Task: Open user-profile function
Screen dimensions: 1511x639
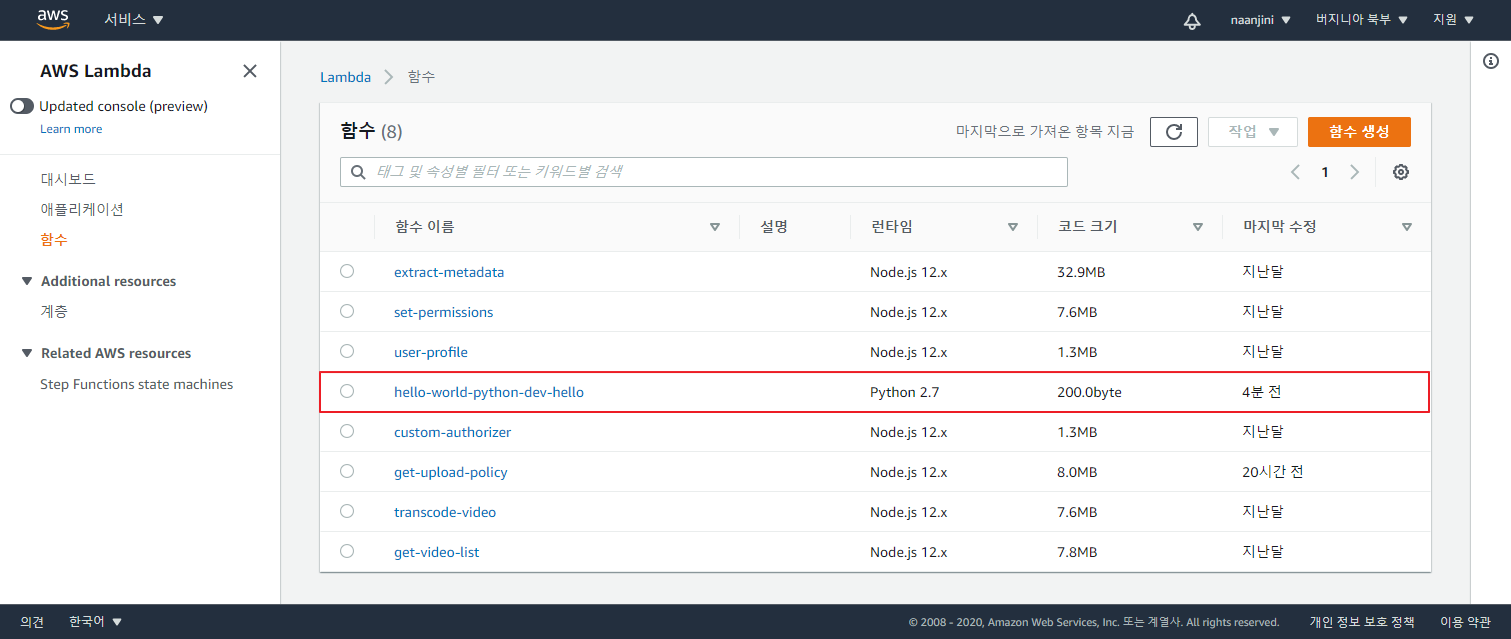Action: tap(431, 352)
